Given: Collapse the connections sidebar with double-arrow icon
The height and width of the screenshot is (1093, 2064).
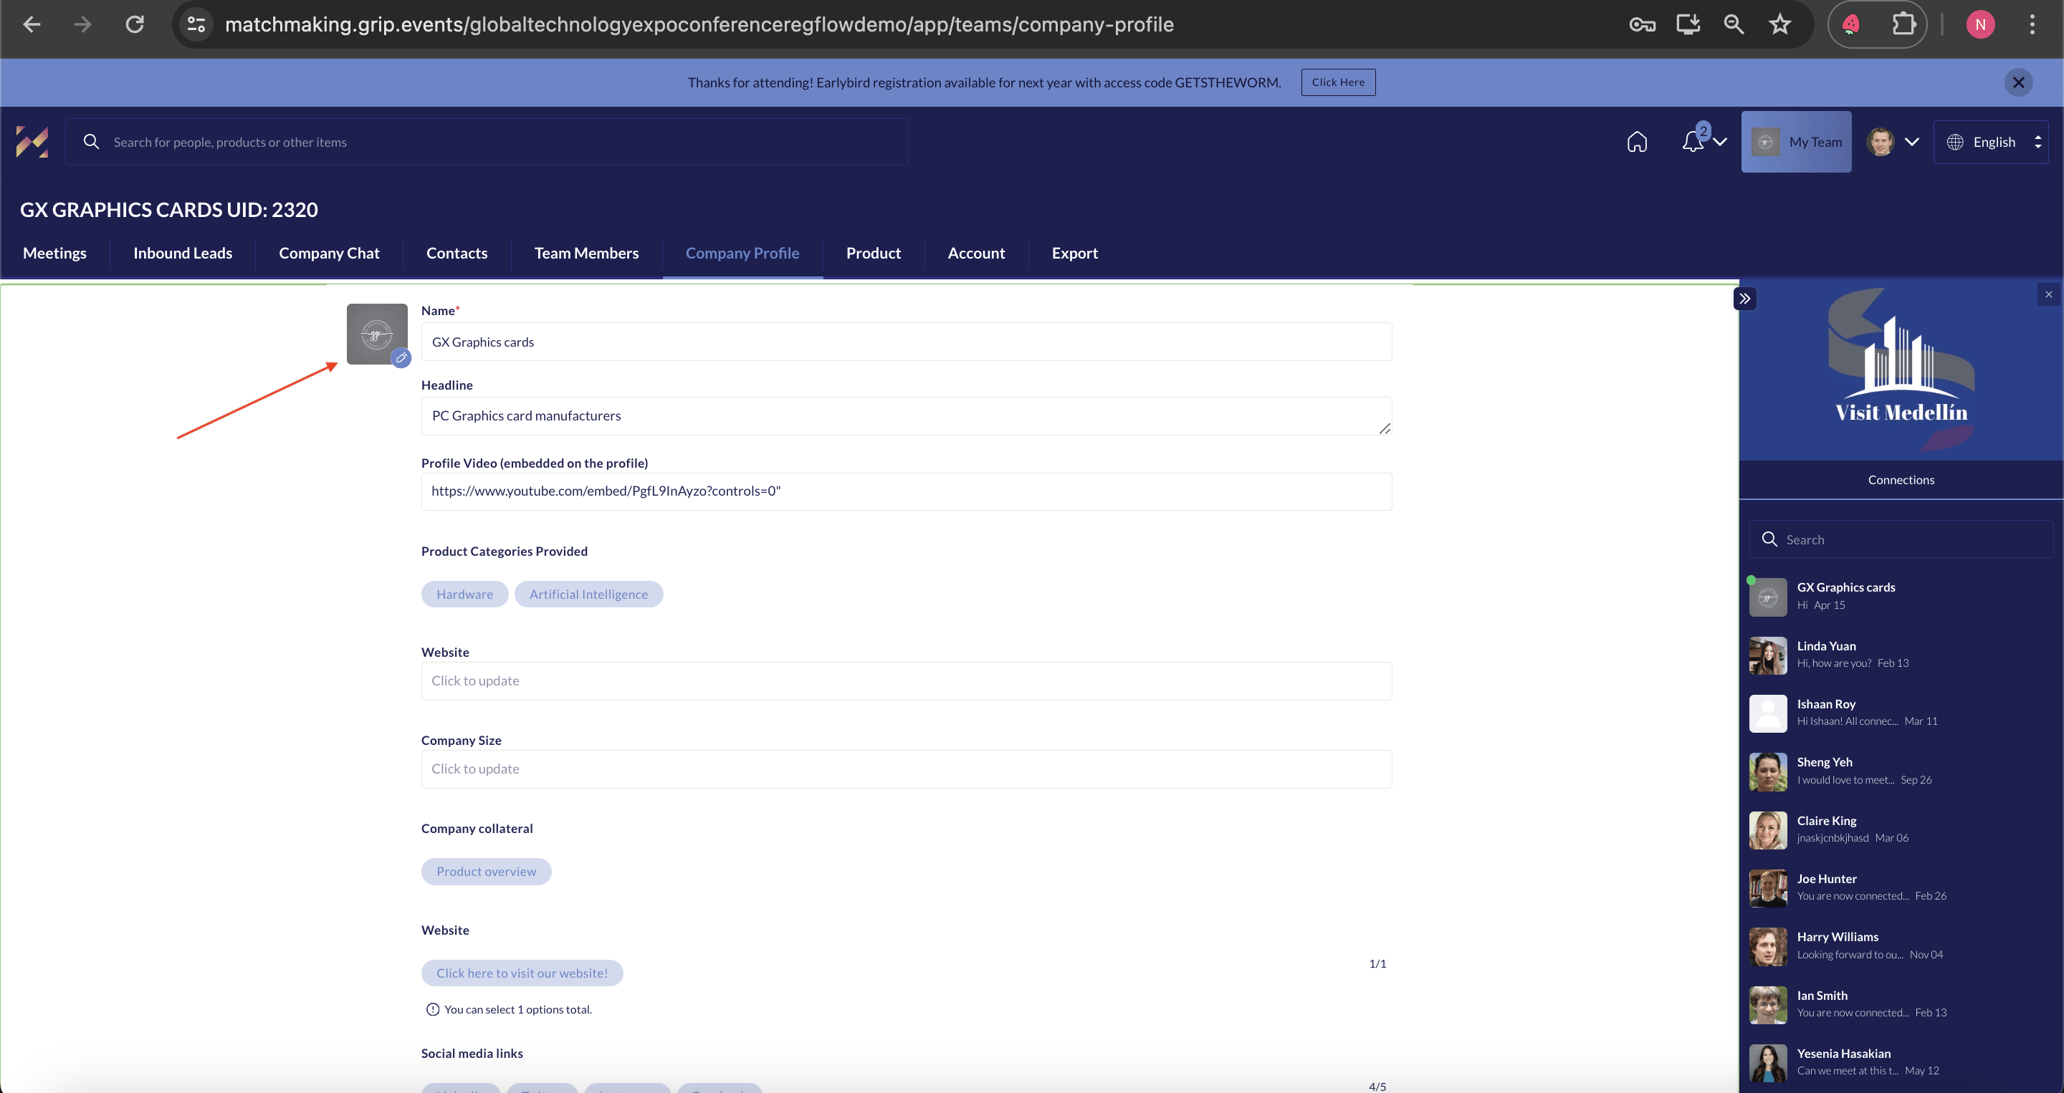Looking at the screenshot, I should pos(1745,299).
